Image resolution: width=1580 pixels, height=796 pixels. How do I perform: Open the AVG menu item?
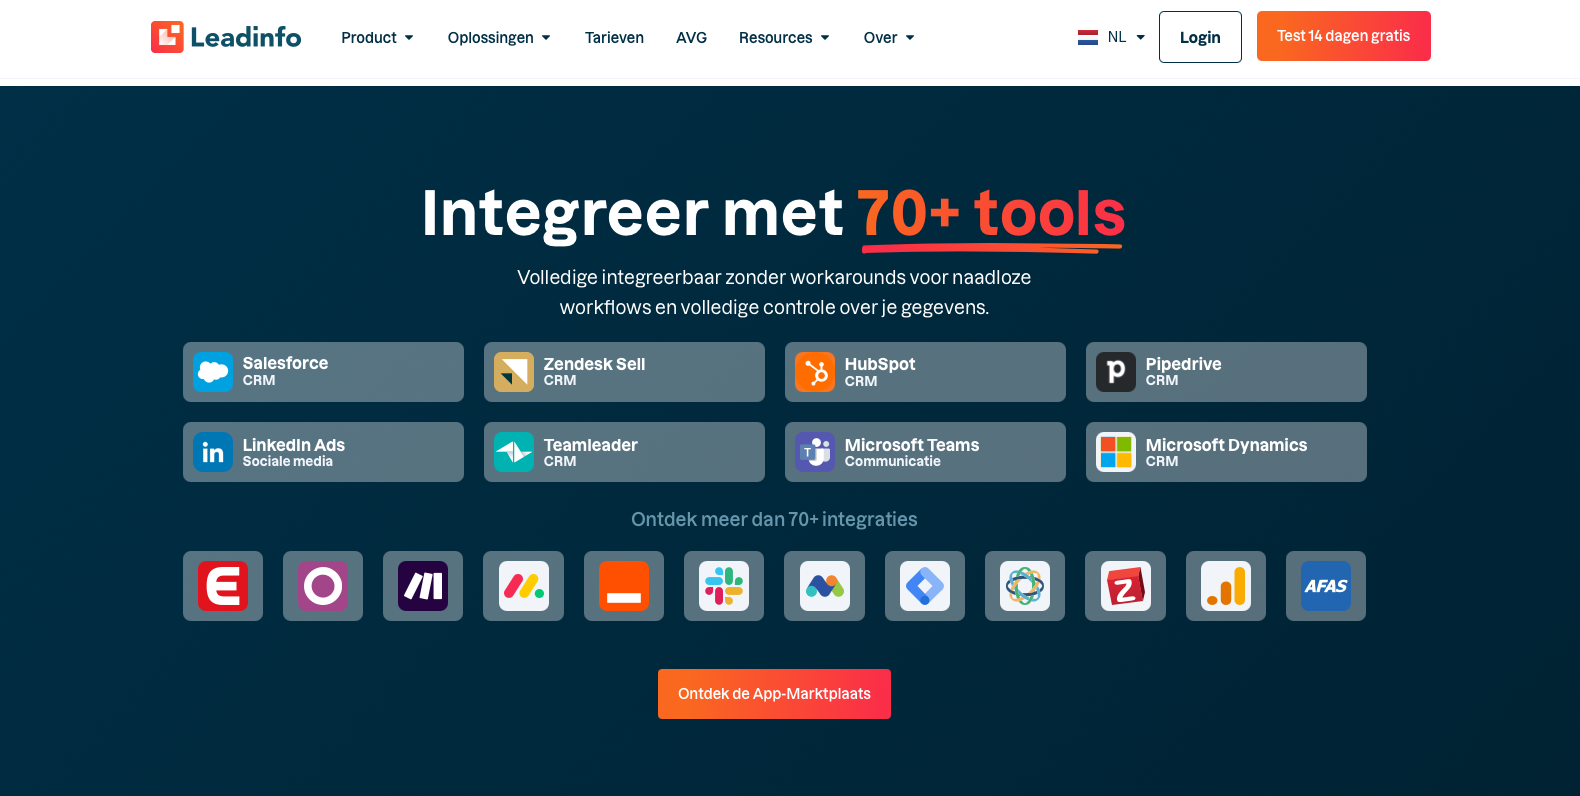click(x=691, y=38)
